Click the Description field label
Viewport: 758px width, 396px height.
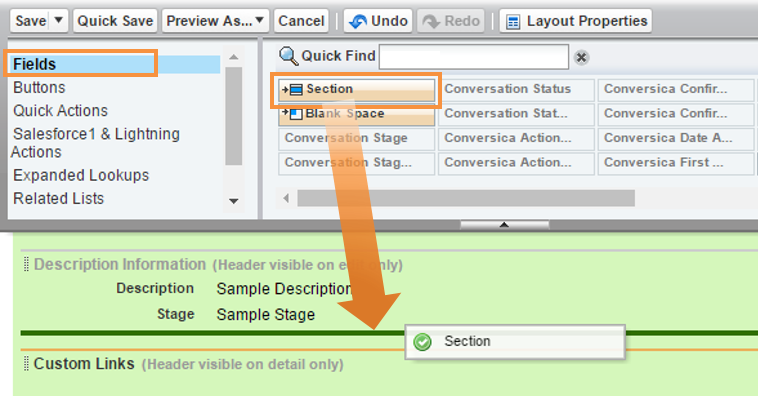155,288
